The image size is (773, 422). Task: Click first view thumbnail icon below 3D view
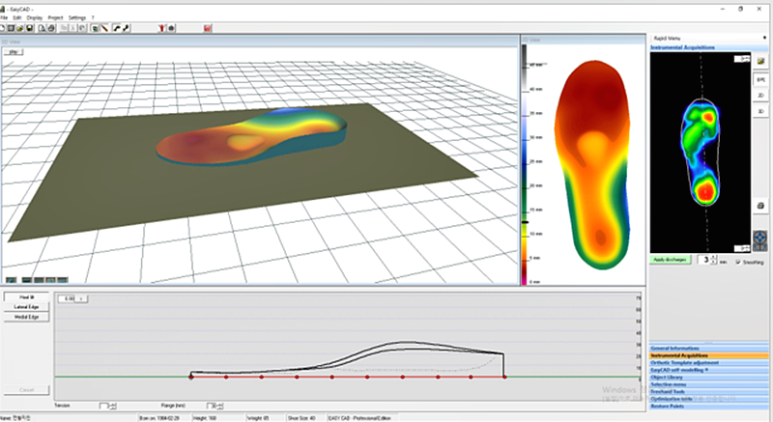pyautogui.click(x=11, y=280)
